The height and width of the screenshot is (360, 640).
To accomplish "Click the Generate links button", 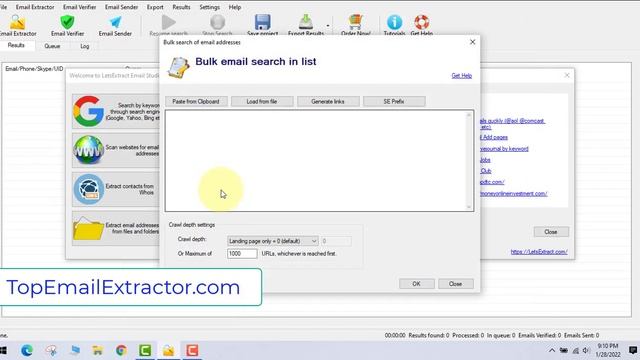I will [x=328, y=101].
